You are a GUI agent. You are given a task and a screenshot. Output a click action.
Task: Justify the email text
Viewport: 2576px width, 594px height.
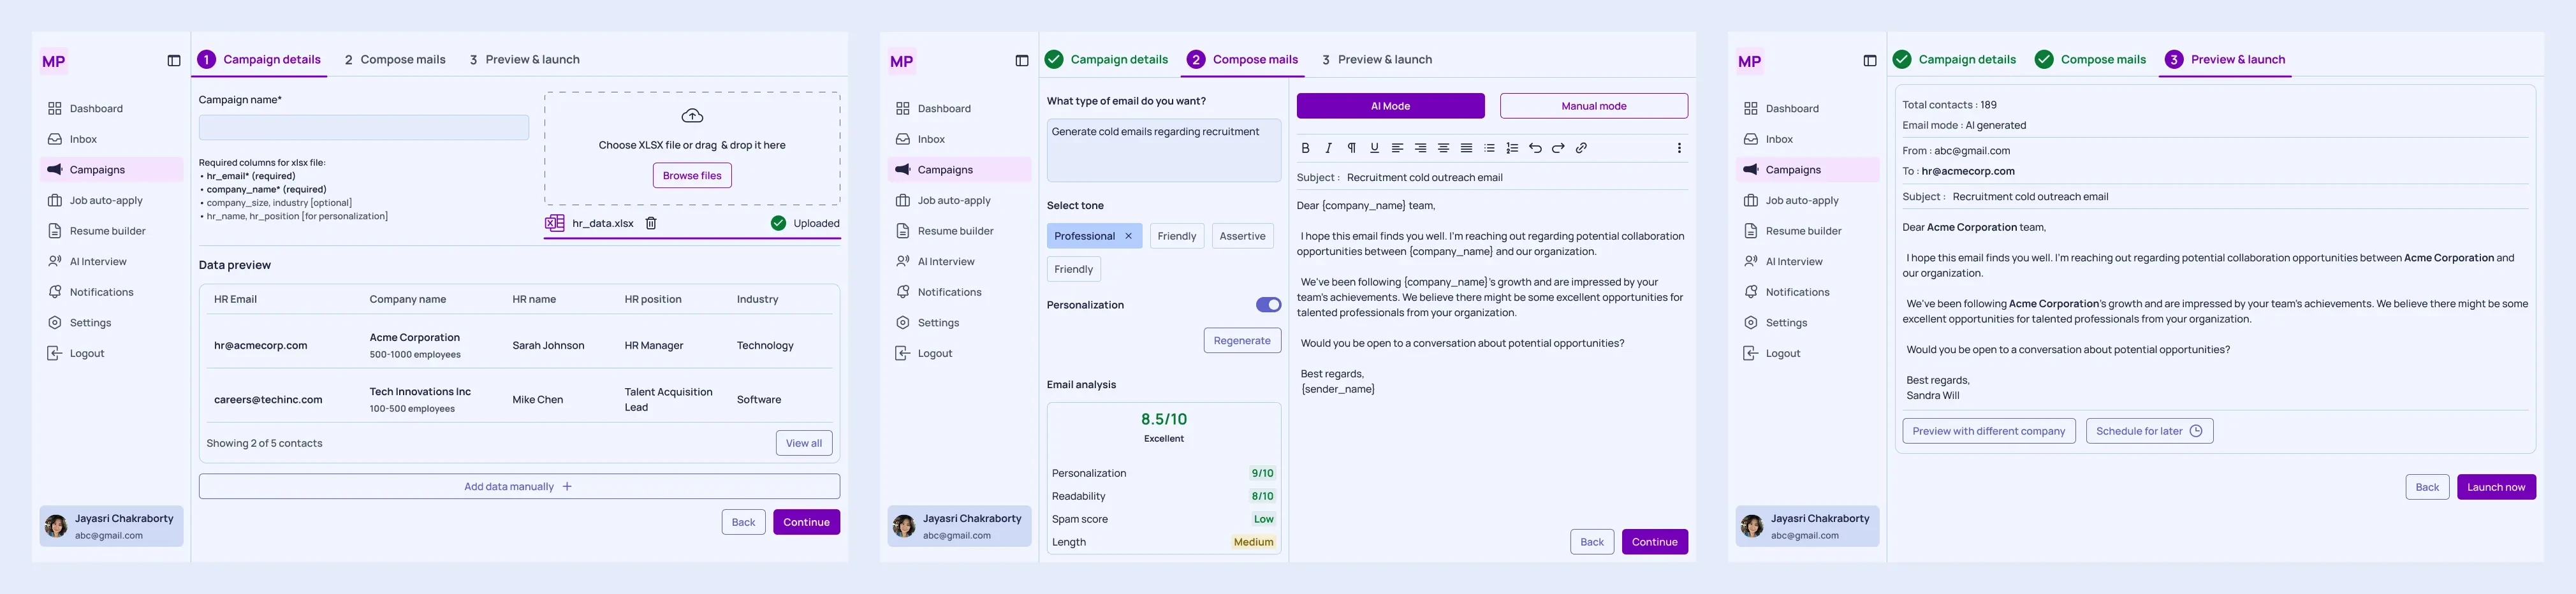pos(1466,148)
